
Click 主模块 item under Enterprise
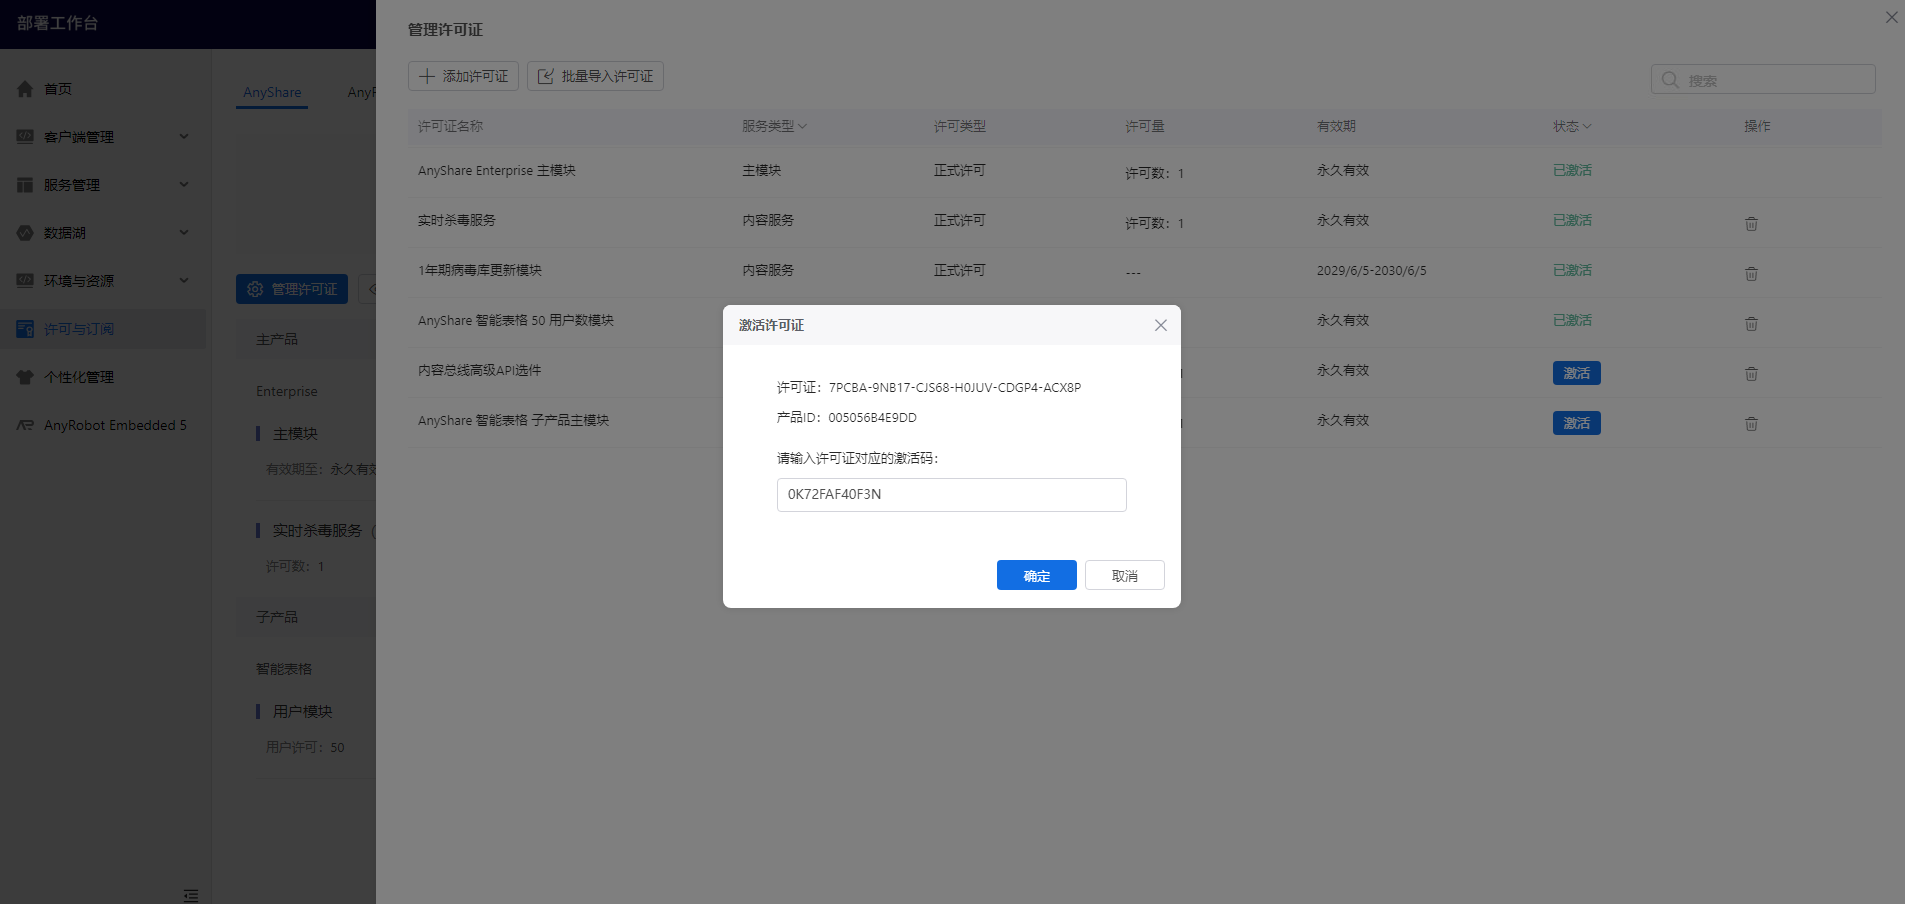pos(295,433)
